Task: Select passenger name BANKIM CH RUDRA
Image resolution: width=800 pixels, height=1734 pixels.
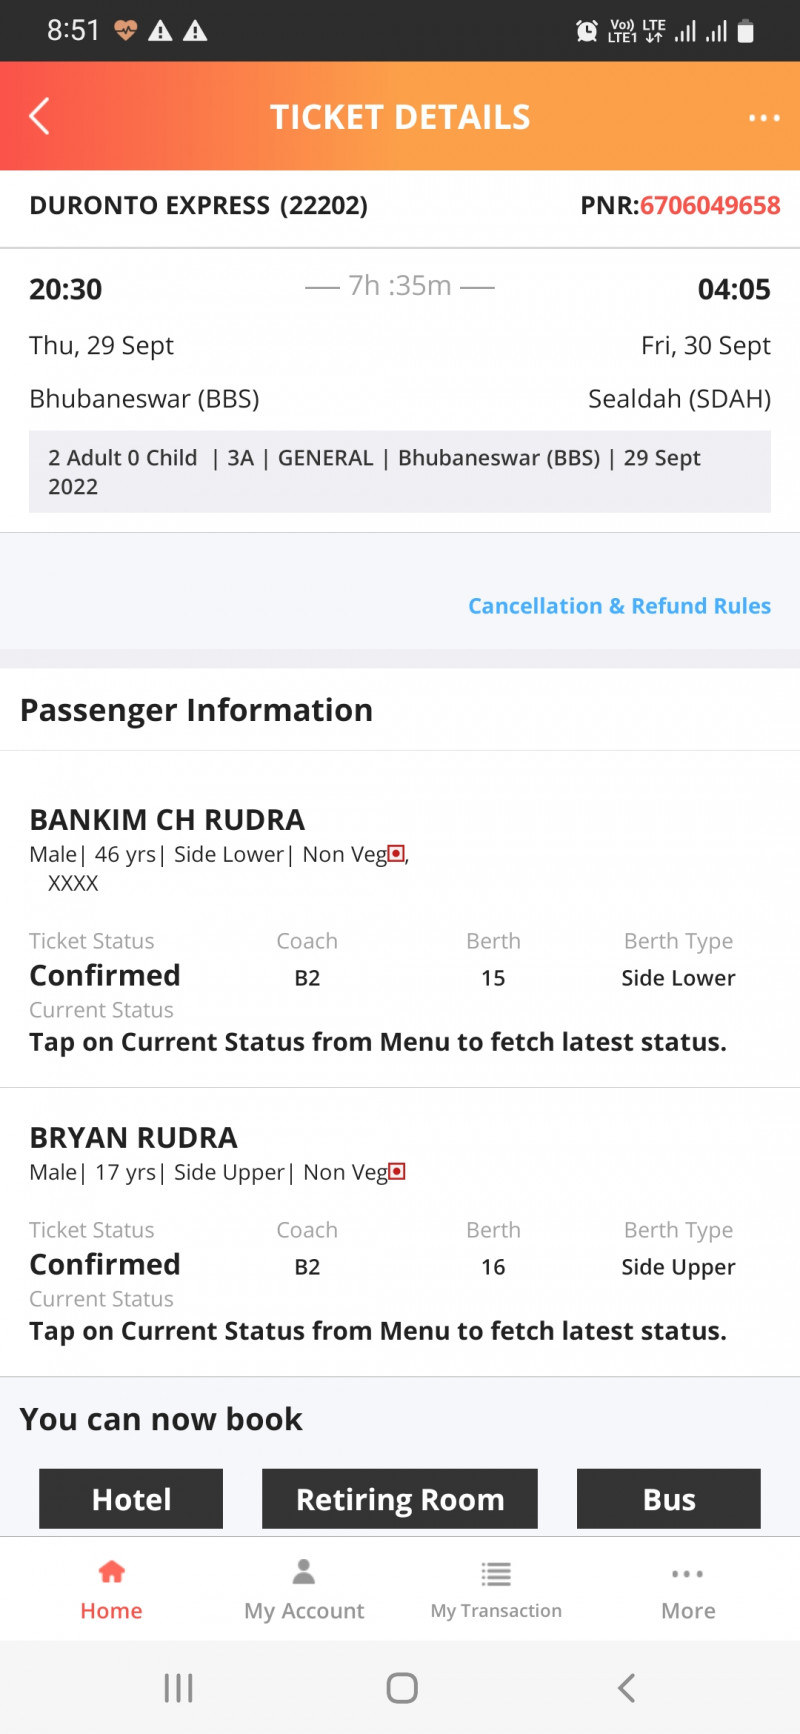Action: click(167, 820)
